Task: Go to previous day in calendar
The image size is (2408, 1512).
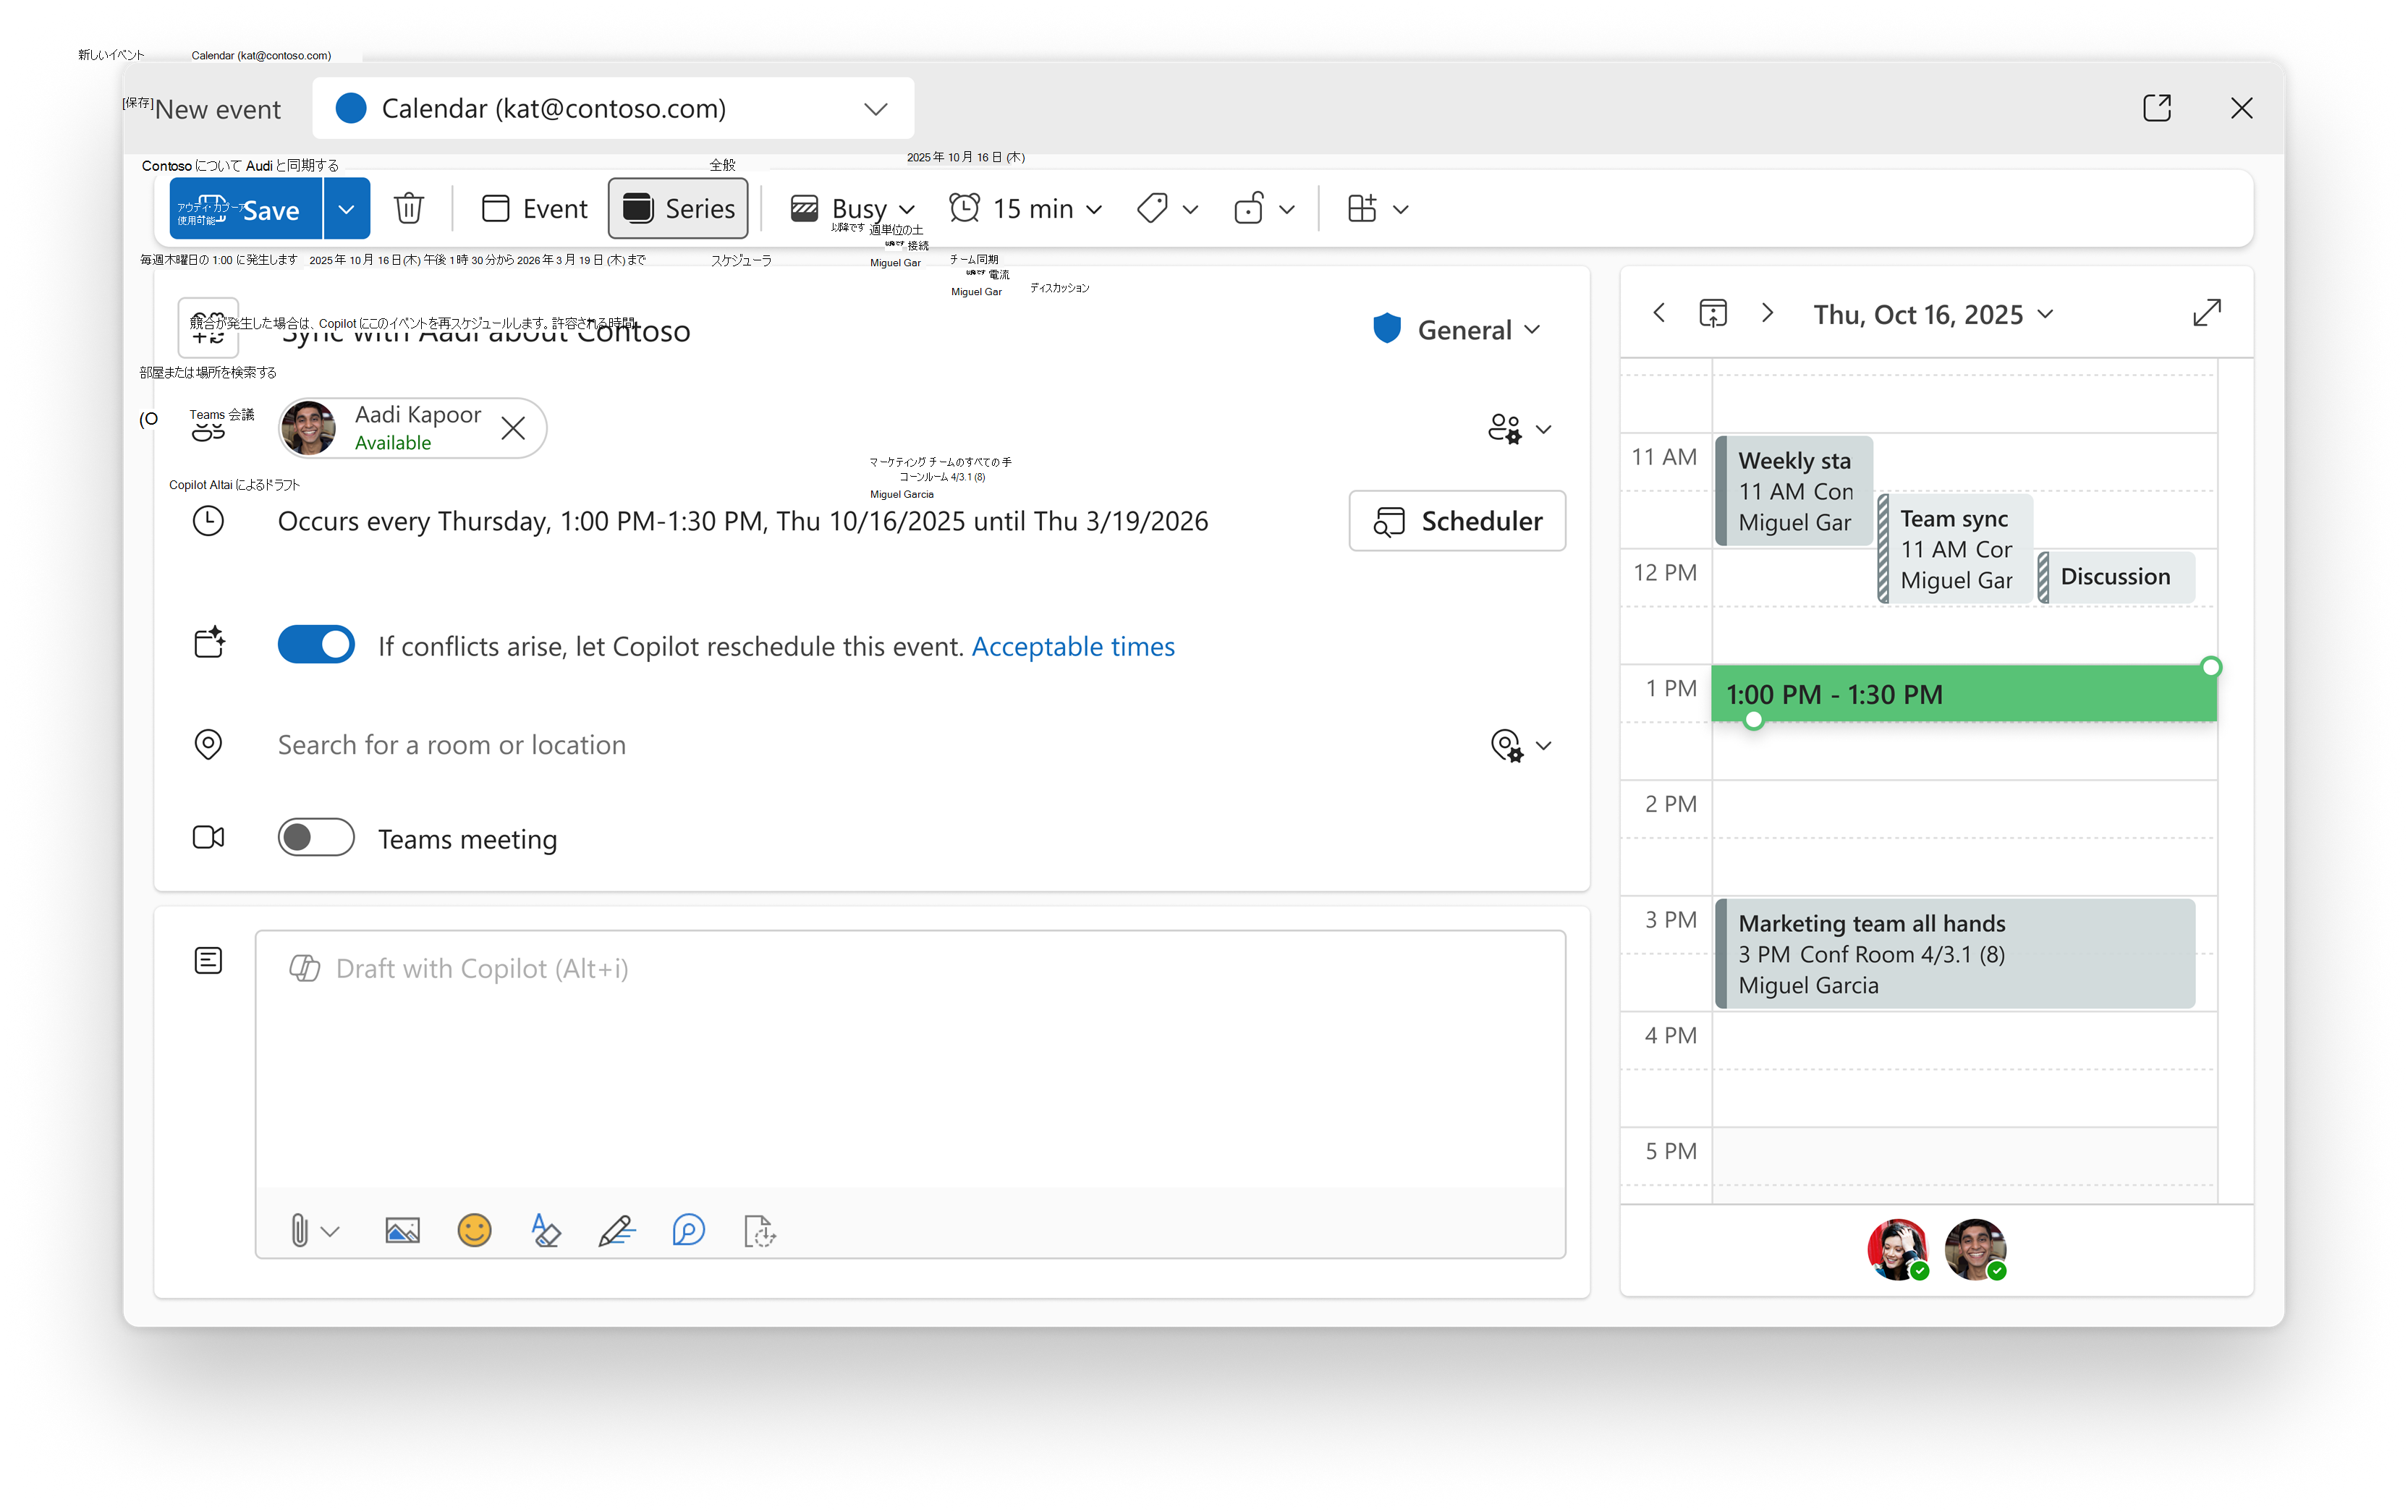Action: (1659, 314)
